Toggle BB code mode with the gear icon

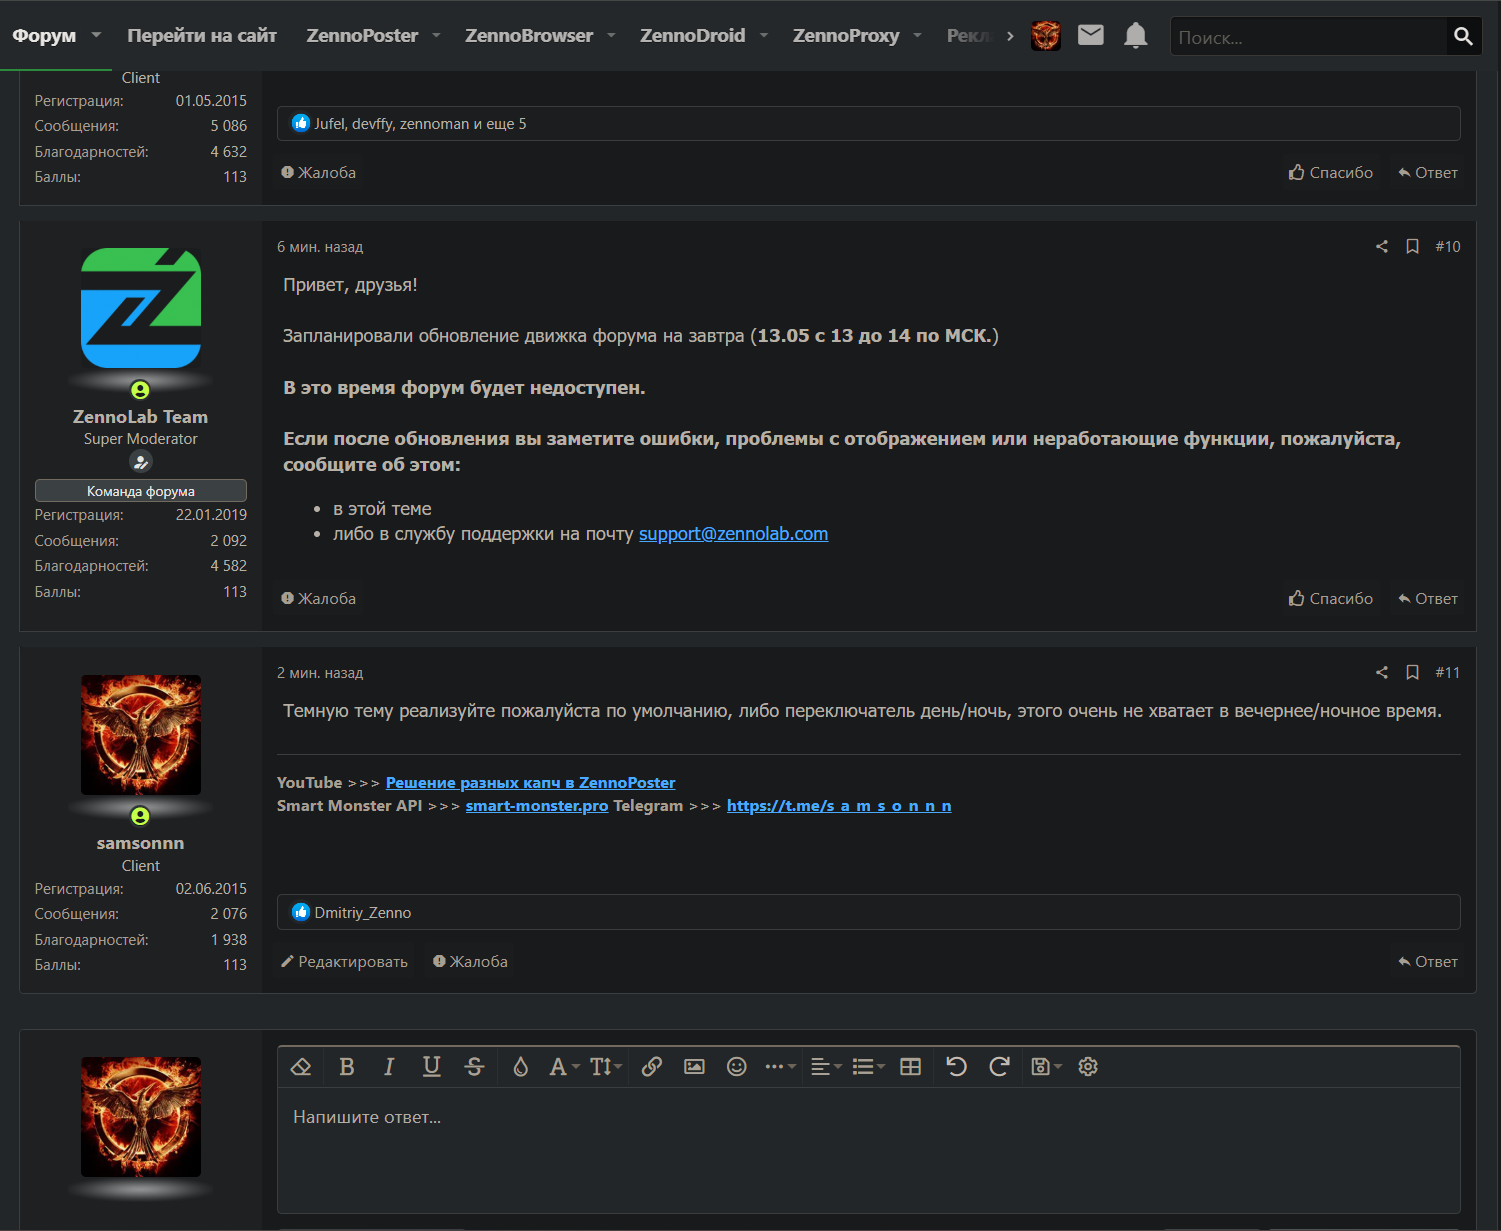click(x=1088, y=1066)
